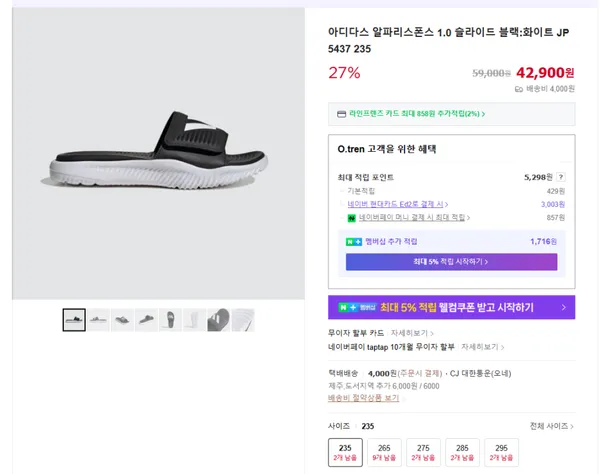Viewport: 600px width, 474px height.
Task: Pick size 295 option
Action: (500, 452)
